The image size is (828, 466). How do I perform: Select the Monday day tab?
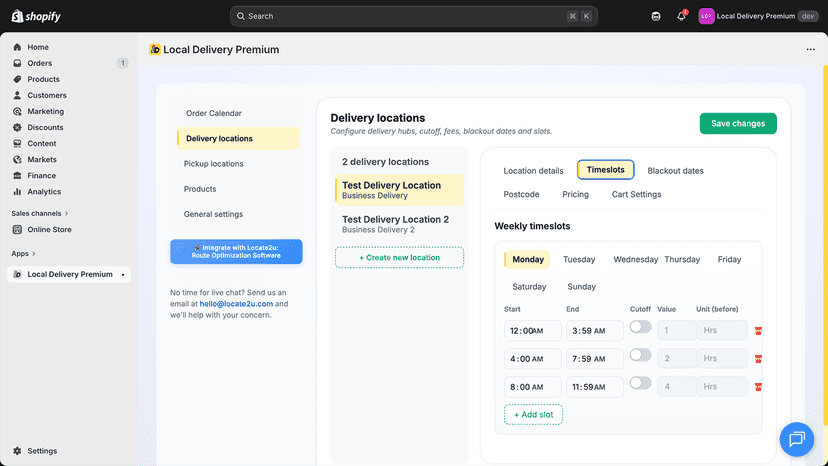pyautogui.click(x=527, y=259)
